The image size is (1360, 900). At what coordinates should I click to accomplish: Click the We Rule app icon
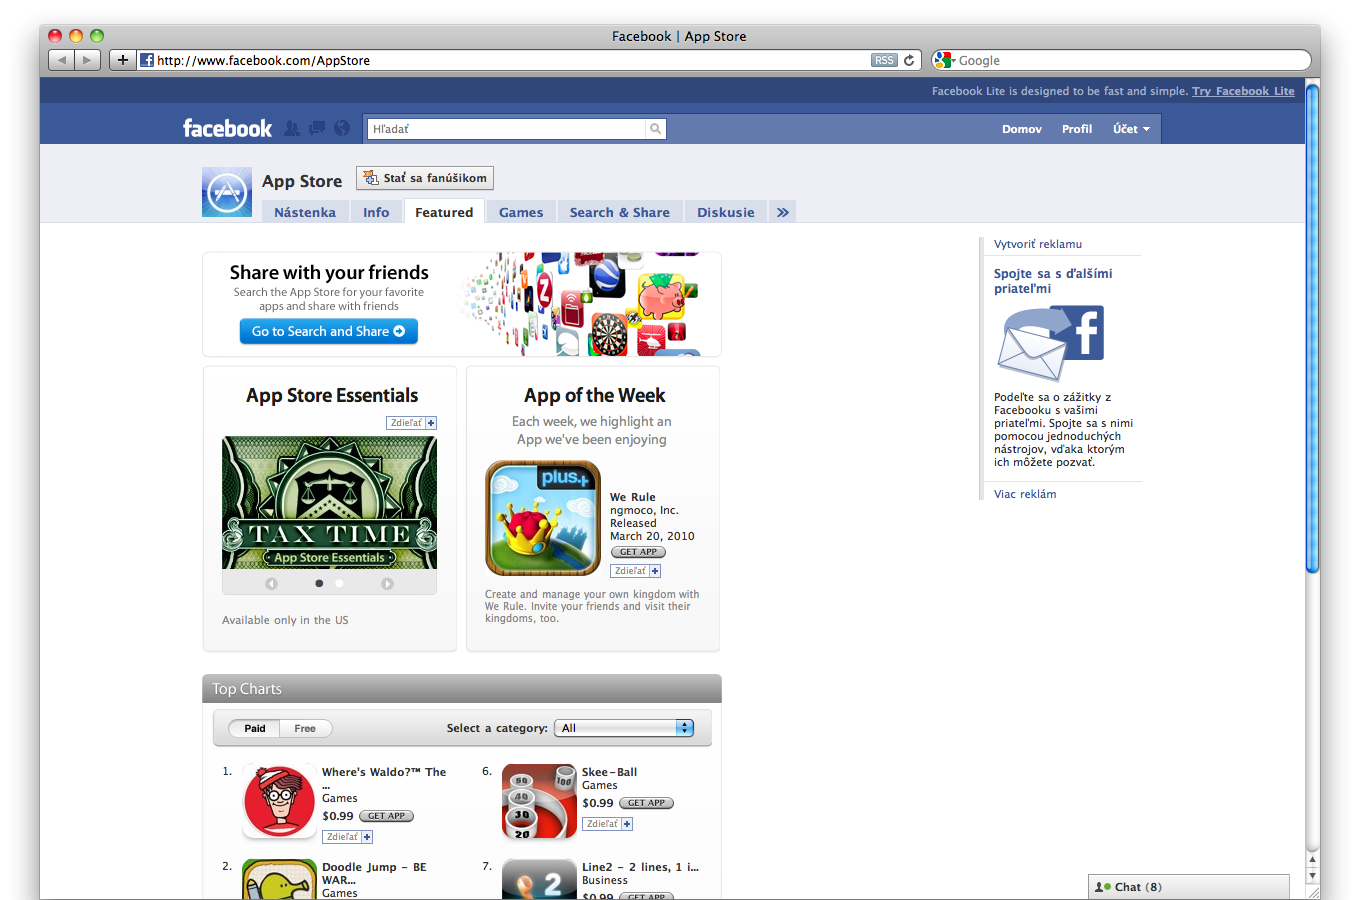543,518
